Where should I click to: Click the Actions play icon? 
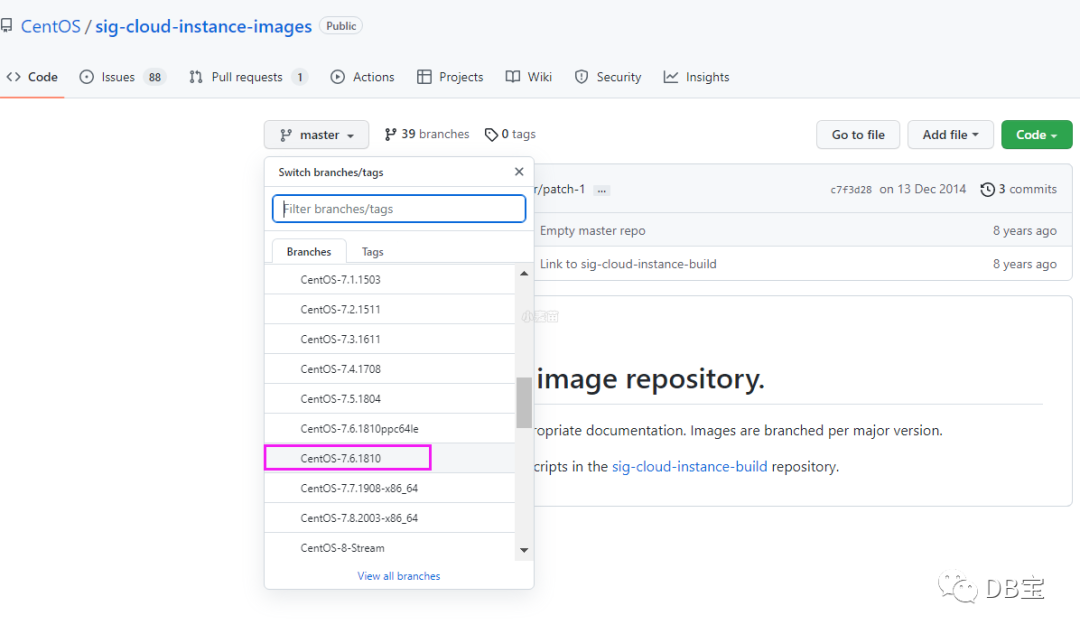point(338,77)
